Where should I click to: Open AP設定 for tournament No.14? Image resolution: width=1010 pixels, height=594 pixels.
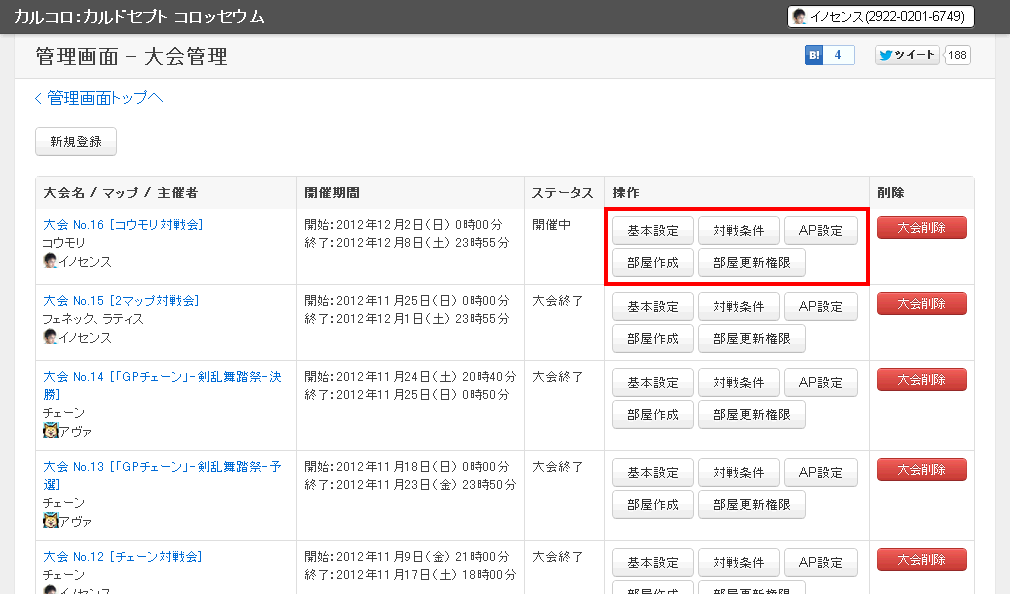point(820,383)
